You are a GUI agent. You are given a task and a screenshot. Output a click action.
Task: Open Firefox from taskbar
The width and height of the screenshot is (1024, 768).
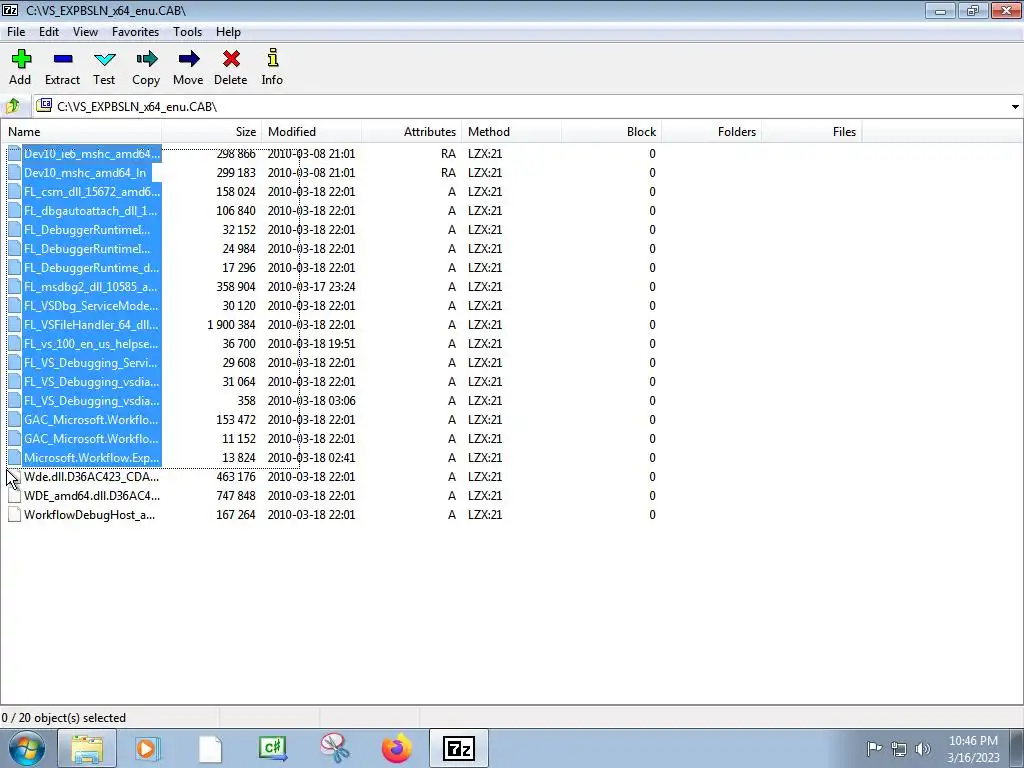click(x=396, y=748)
